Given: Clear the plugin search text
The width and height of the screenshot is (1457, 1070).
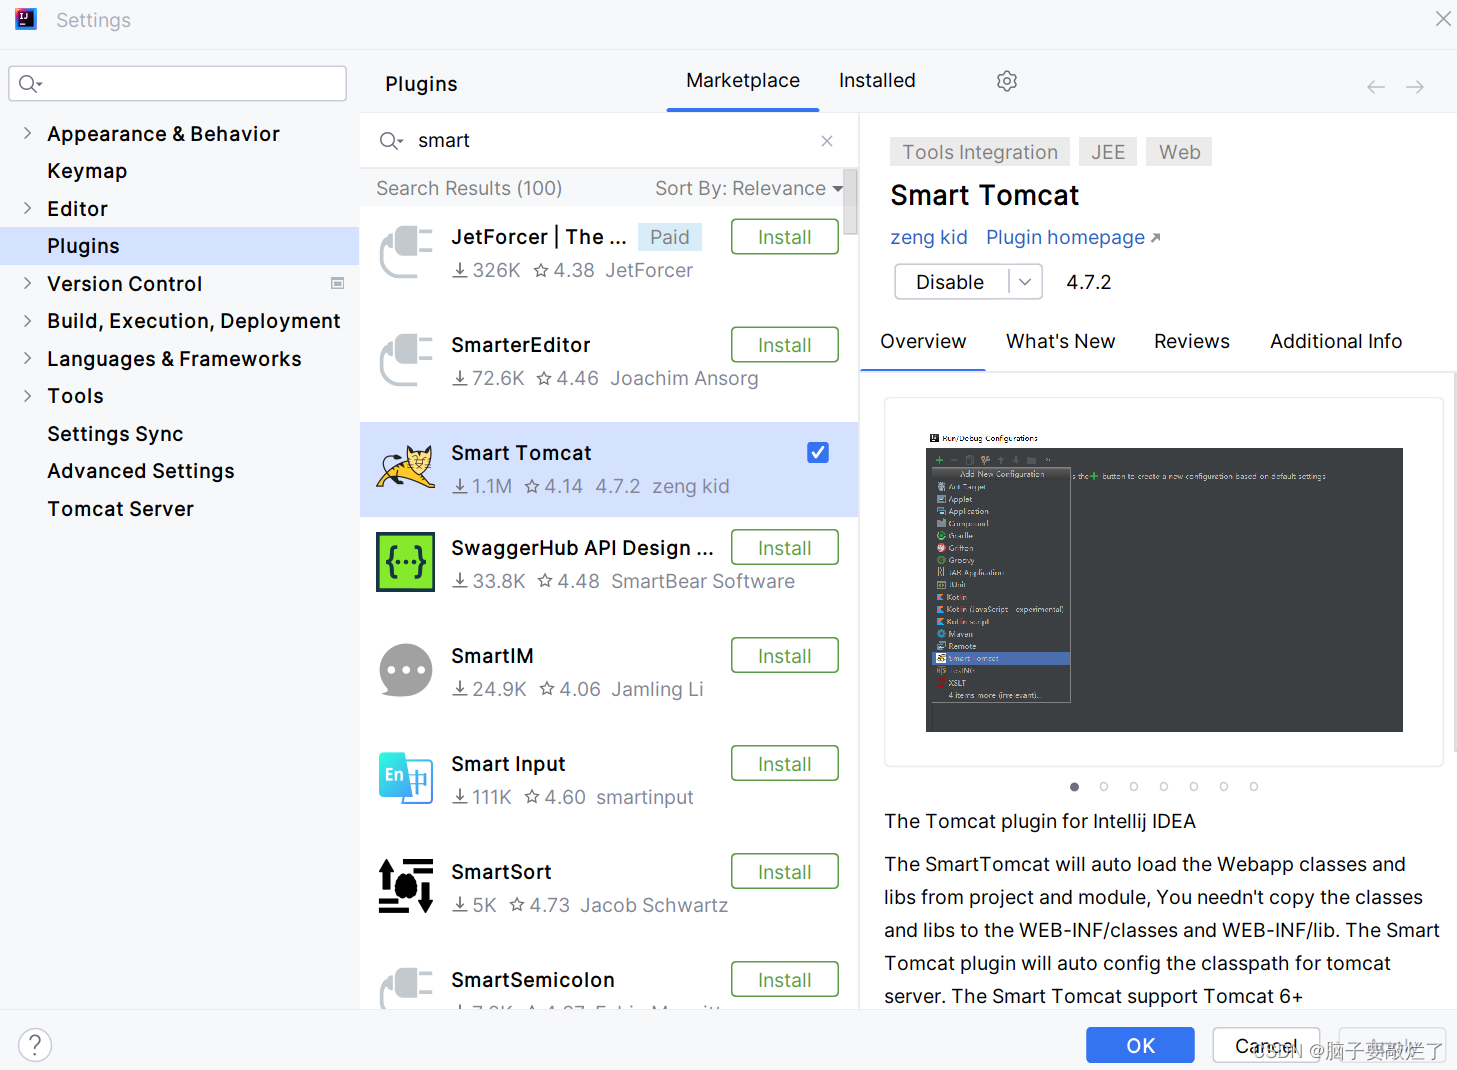Looking at the screenshot, I should (x=827, y=141).
